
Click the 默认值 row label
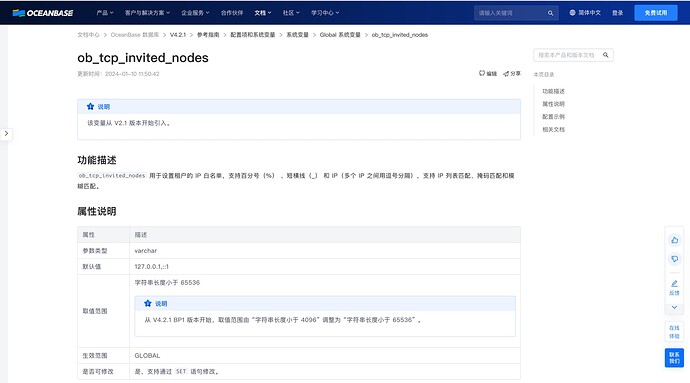point(92,267)
